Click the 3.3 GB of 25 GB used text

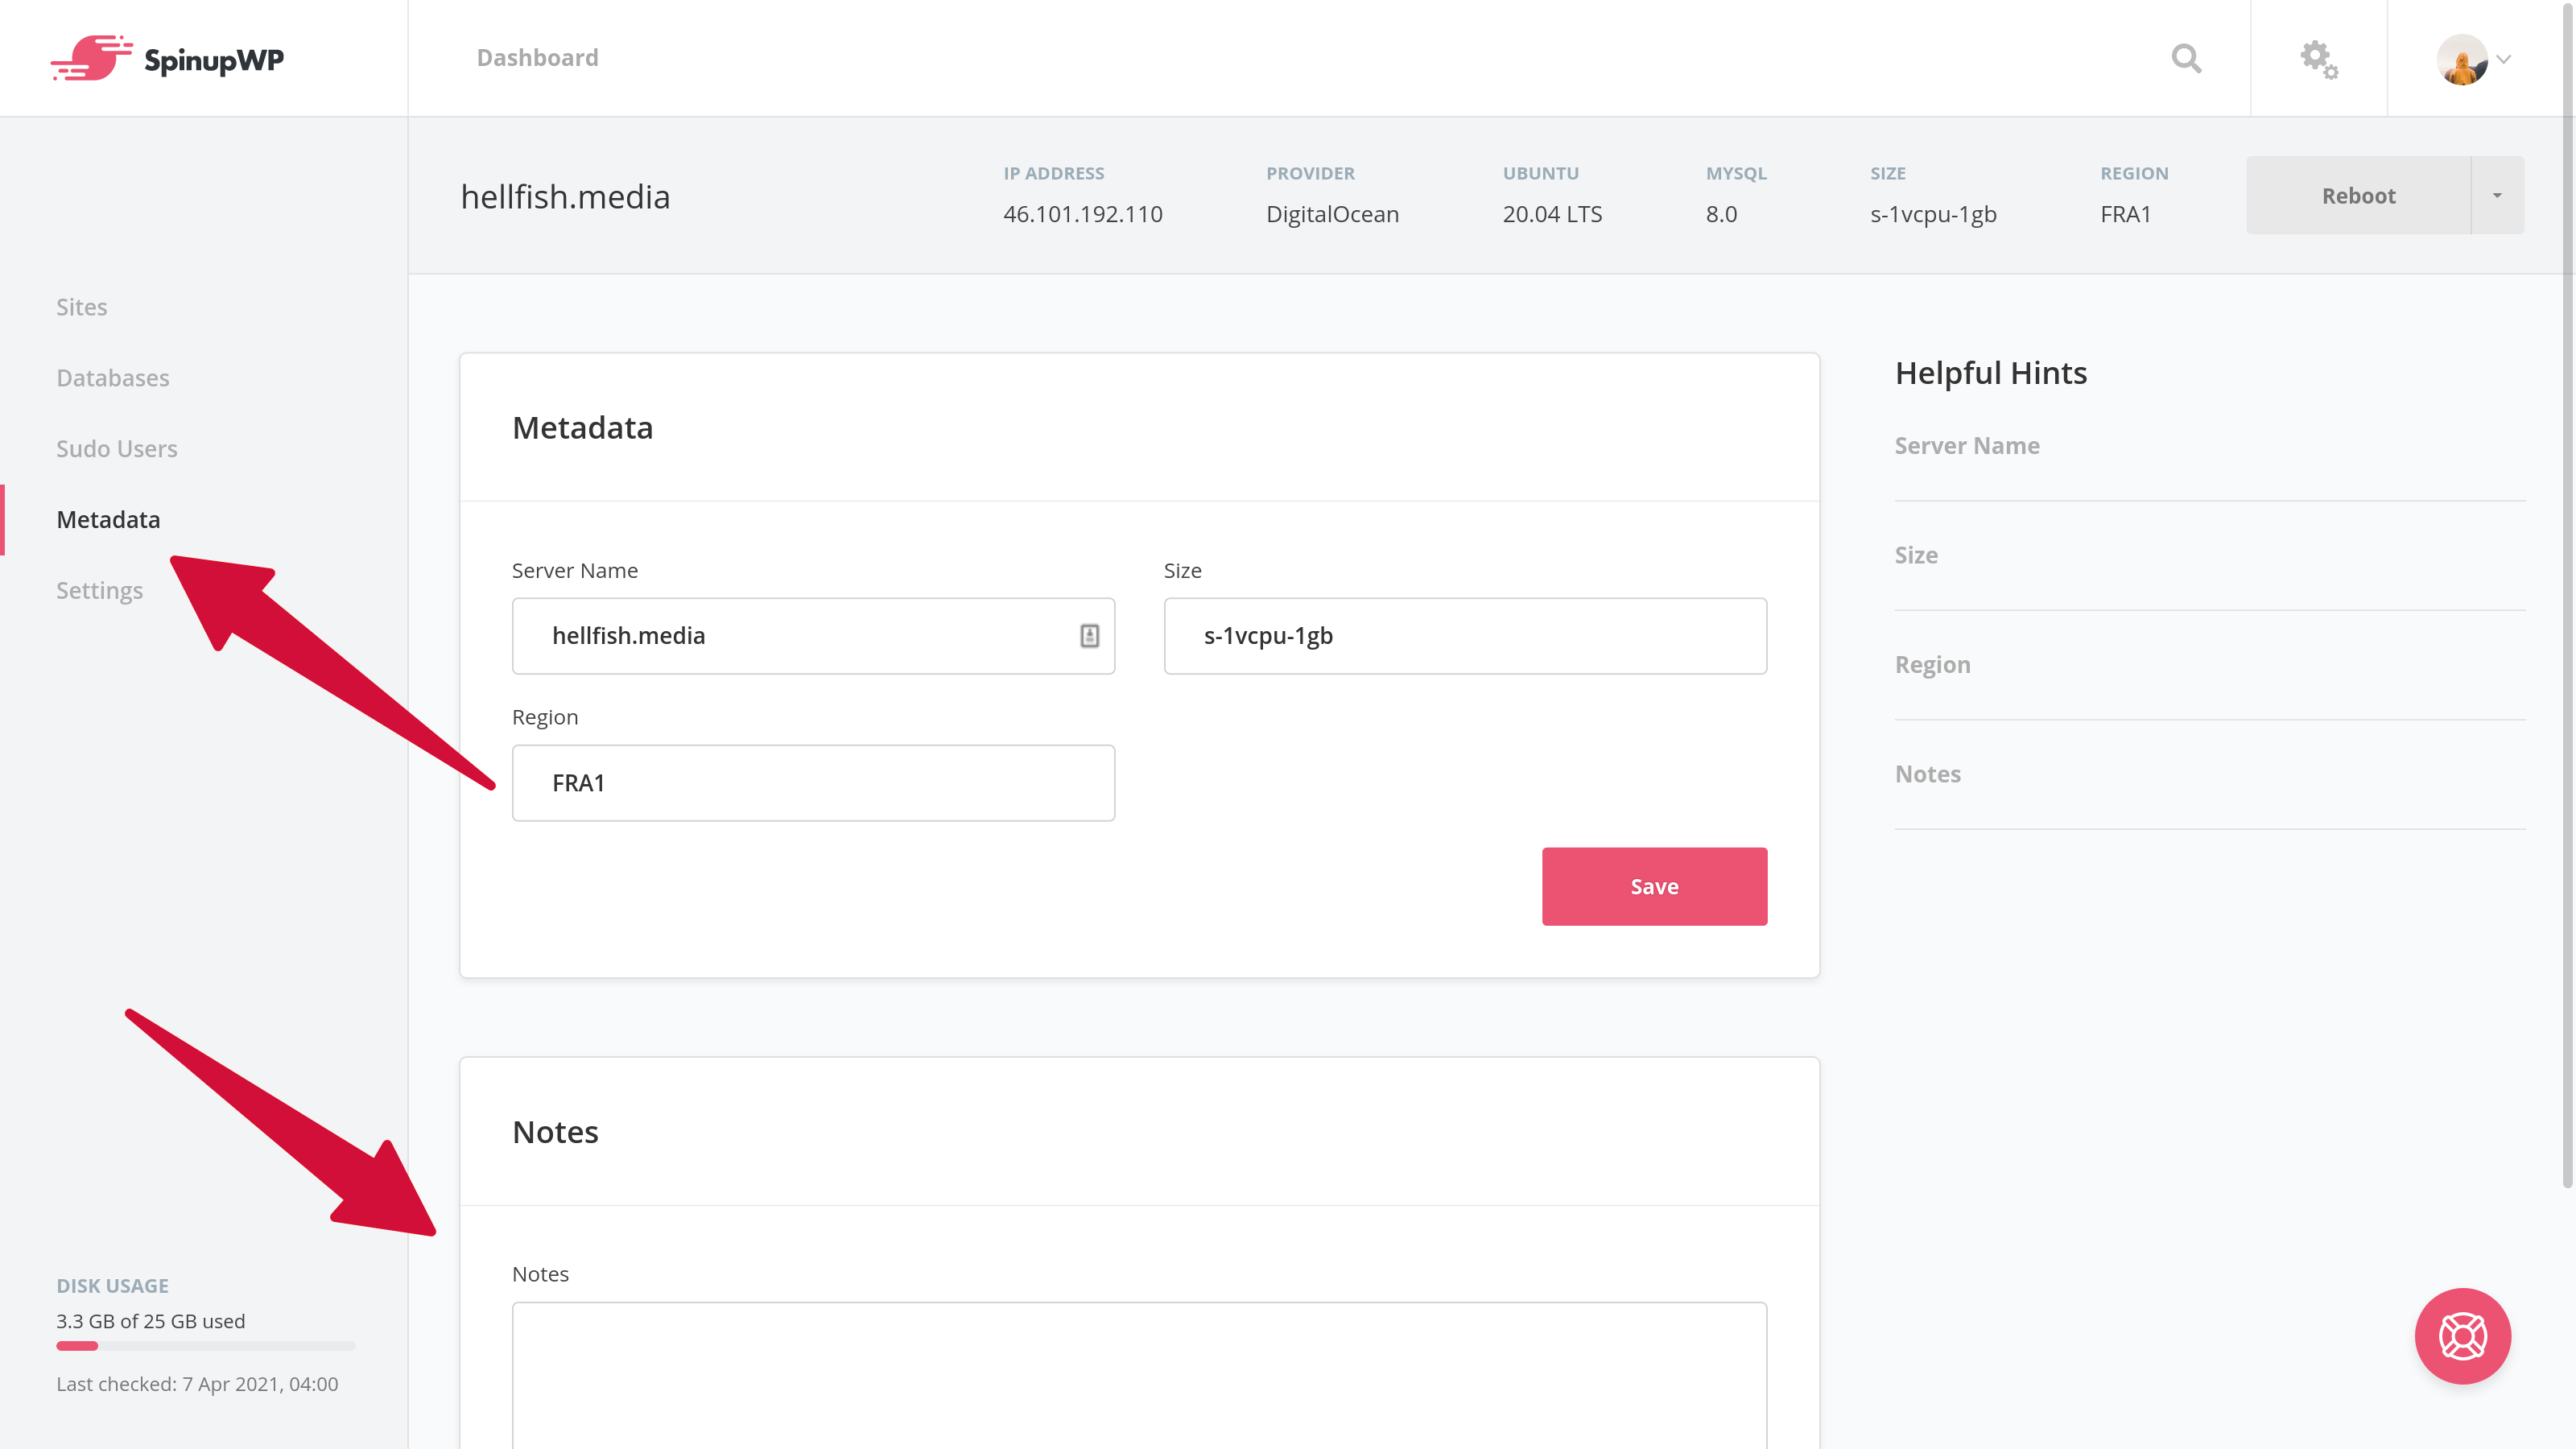[x=150, y=1321]
